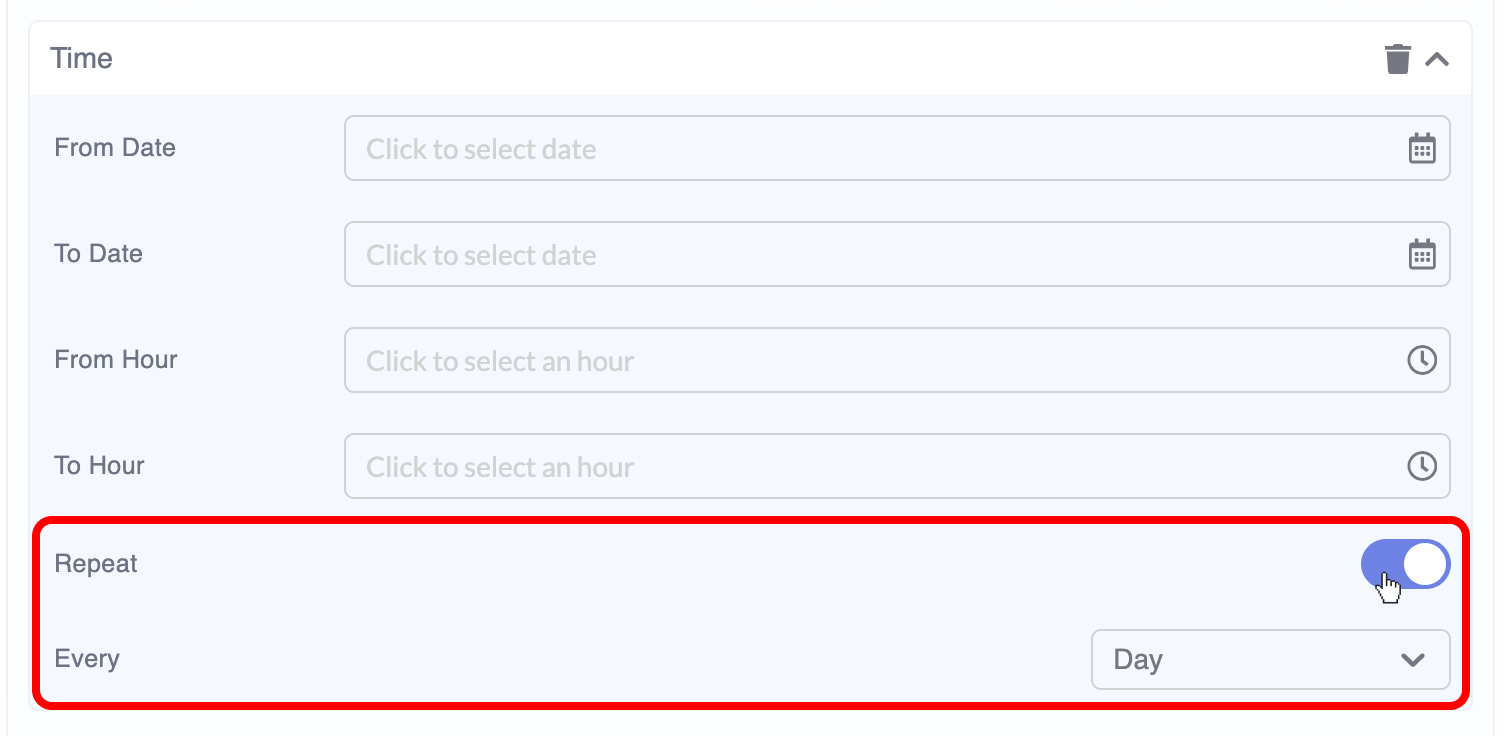Viewport: 1504px width, 736px height.
Task: Select the To Hour input field
Action: click(870, 467)
